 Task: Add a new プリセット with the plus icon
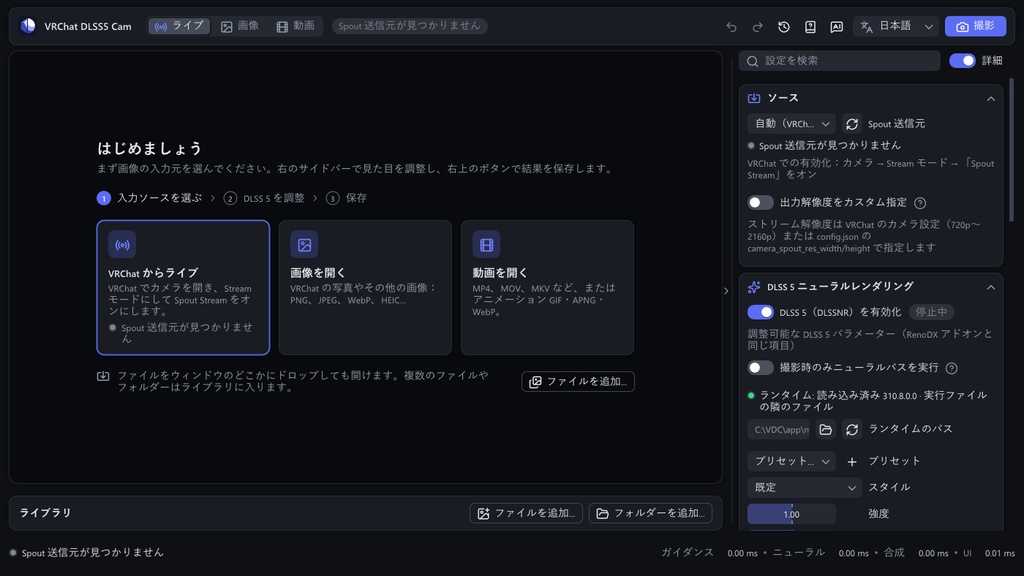pos(852,462)
